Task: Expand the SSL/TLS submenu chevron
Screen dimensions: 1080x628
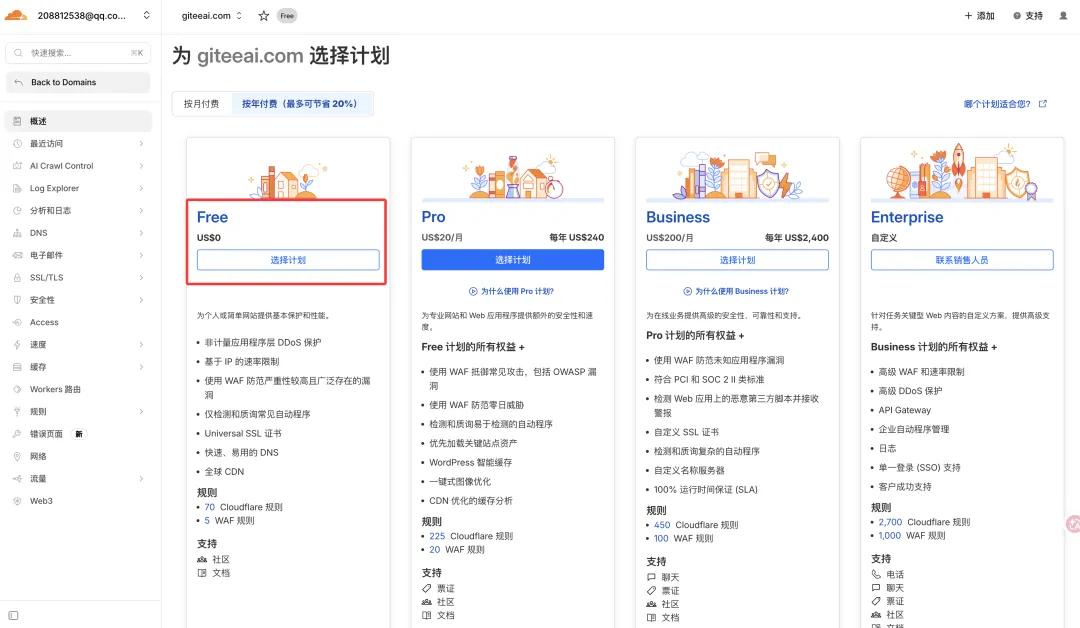Action: click(x=141, y=278)
